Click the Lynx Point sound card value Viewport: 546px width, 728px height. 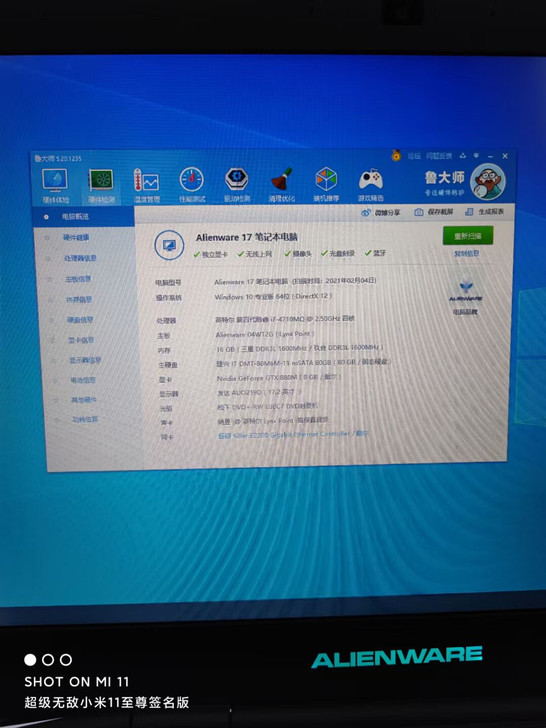[273, 421]
